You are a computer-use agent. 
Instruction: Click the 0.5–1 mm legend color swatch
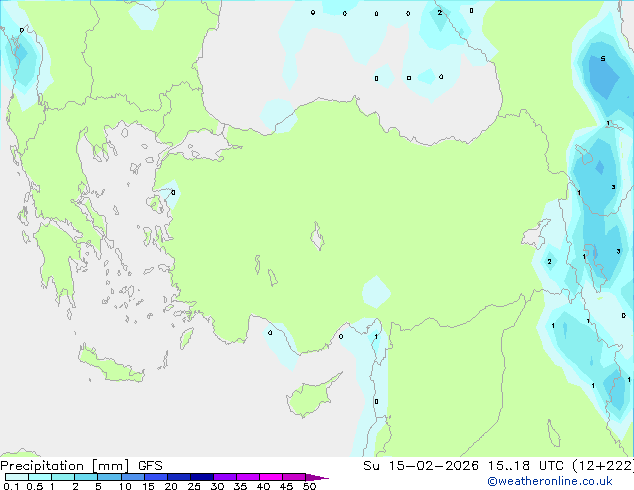point(40,477)
